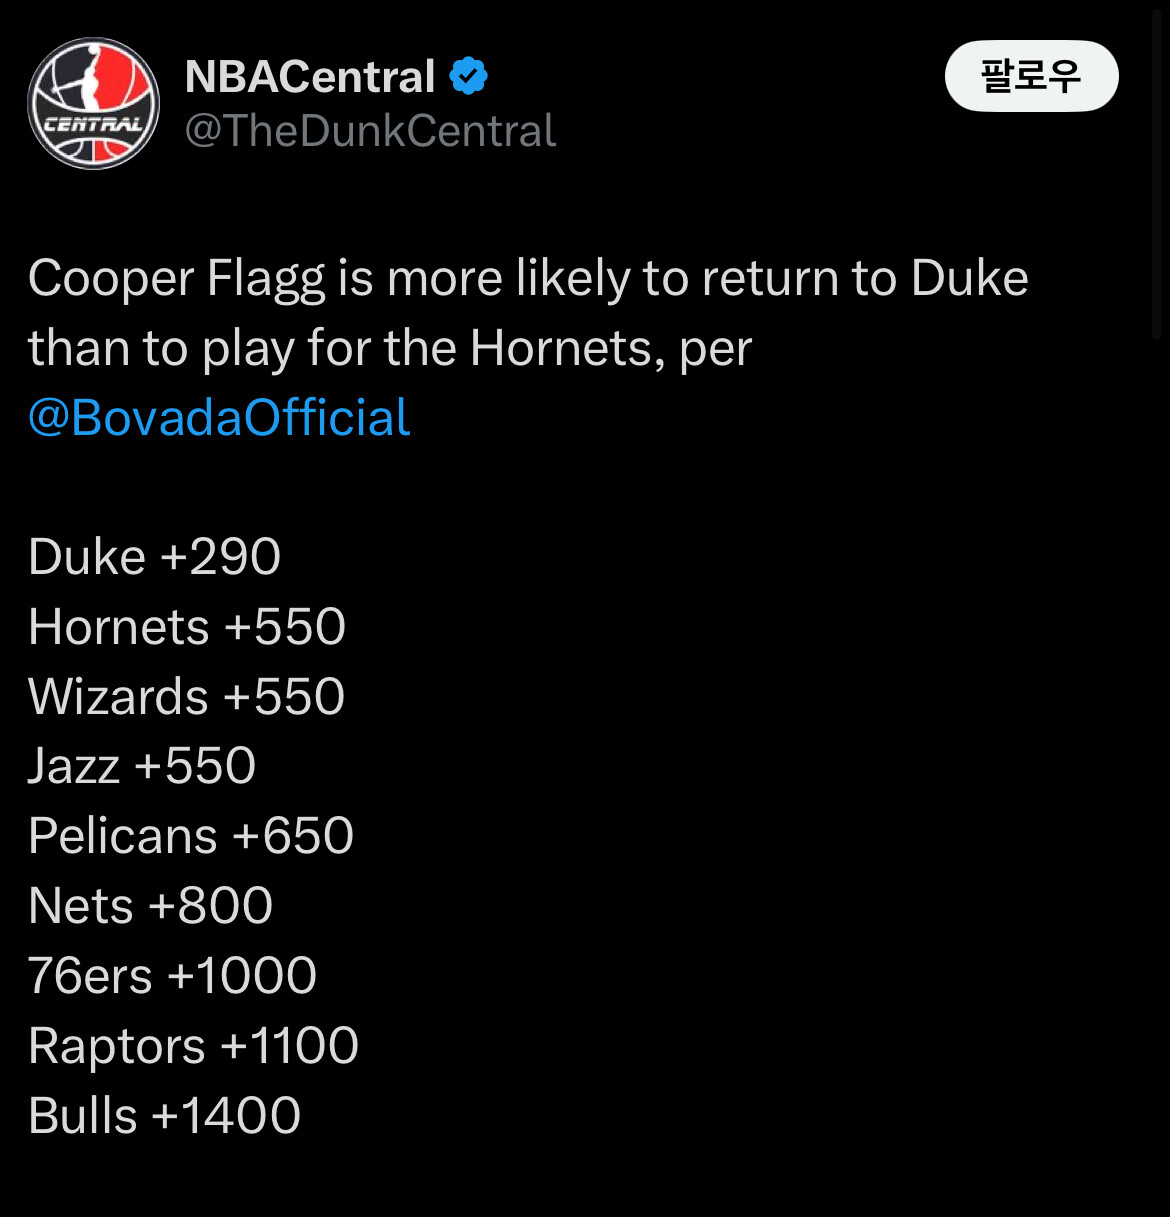
Task: Click the "Wizards +550" odds line
Action: tap(186, 697)
